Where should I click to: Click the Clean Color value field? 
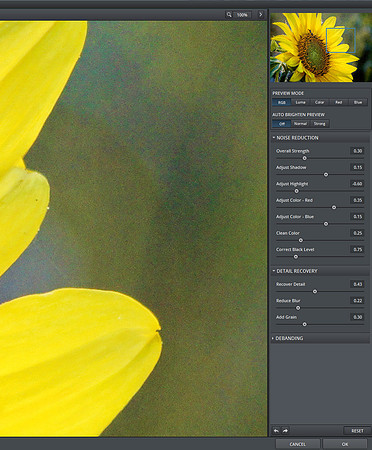pos(357,233)
